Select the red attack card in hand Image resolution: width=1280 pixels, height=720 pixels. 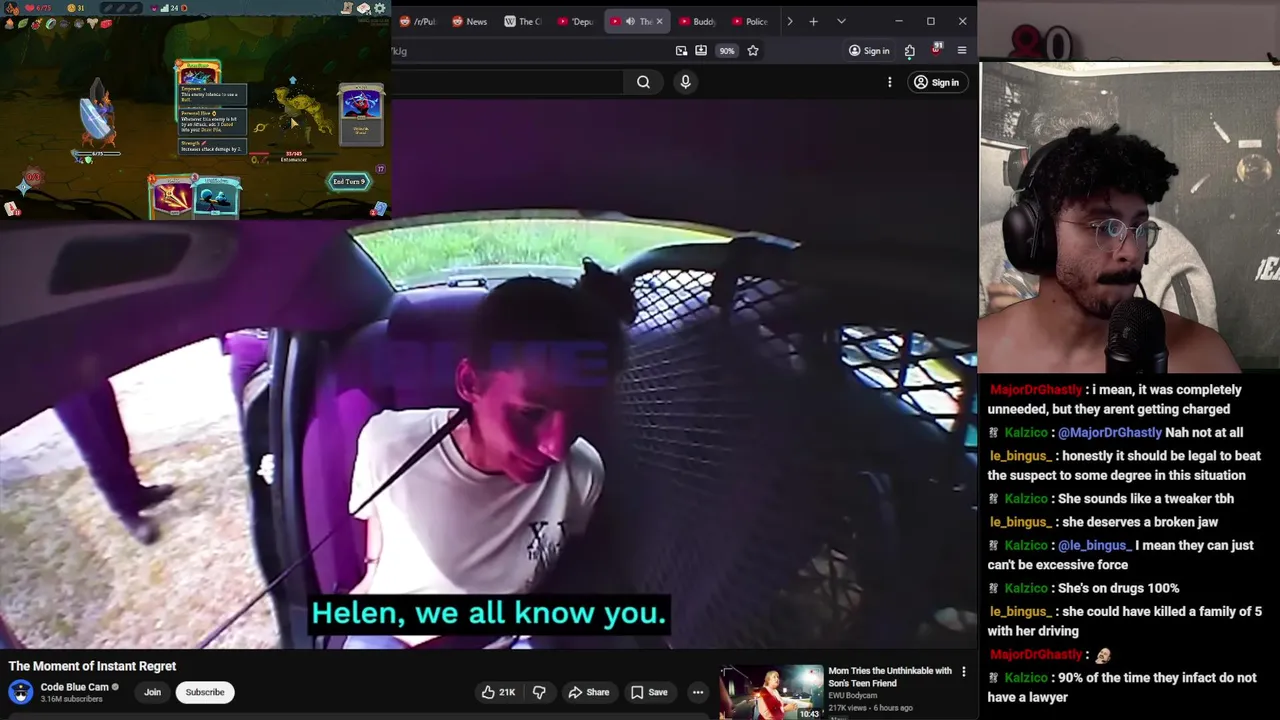coord(171,196)
